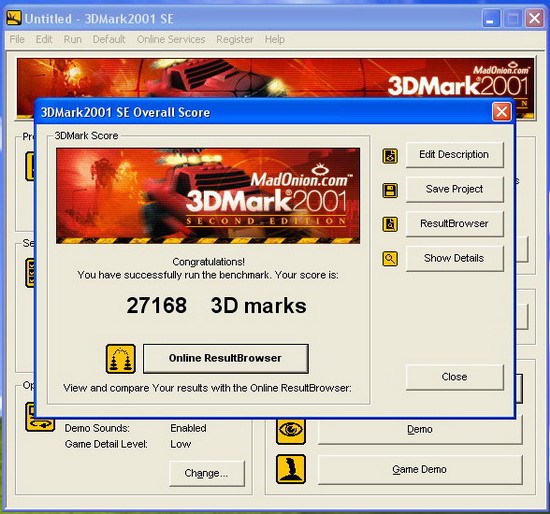Open the ResultBrowser button
The height and width of the screenshot is (514, 550).
(454, 223)
